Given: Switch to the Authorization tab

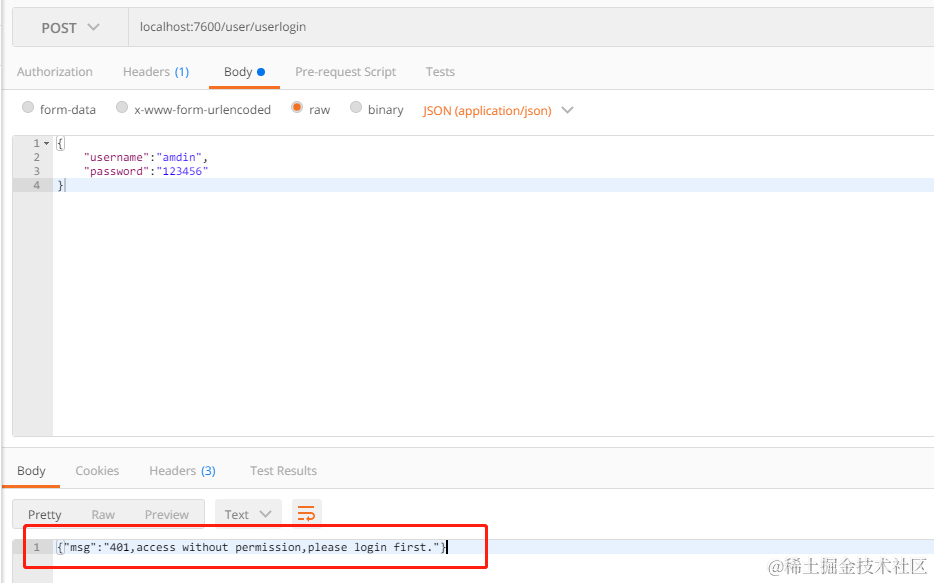Looking at the screenshot, I should (55, 72).
